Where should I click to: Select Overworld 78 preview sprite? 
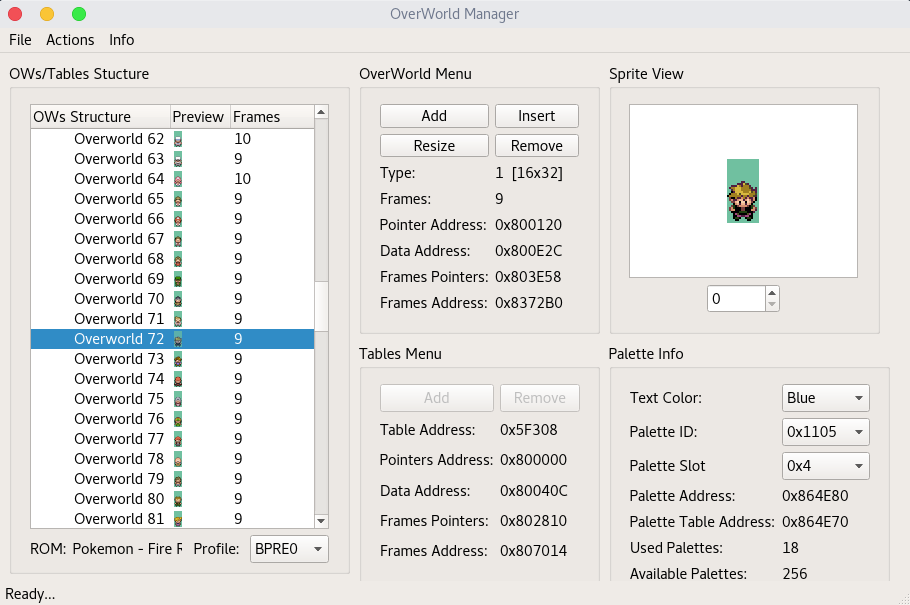coord(178,459)
